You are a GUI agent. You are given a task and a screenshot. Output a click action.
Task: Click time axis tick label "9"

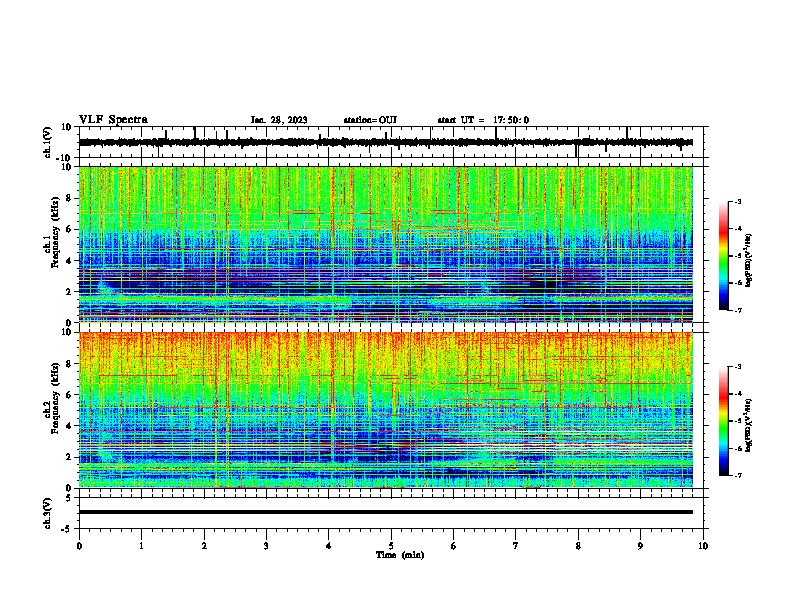click(x=640, y=546)
